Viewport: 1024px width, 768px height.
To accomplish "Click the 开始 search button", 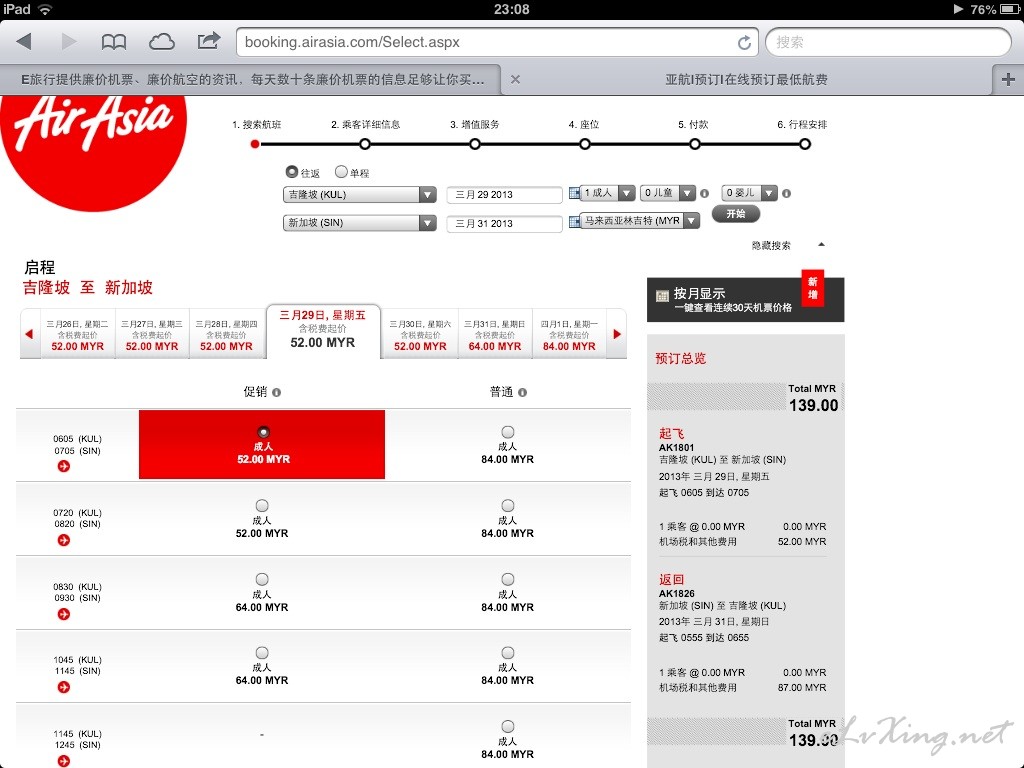I will [736, 214].
